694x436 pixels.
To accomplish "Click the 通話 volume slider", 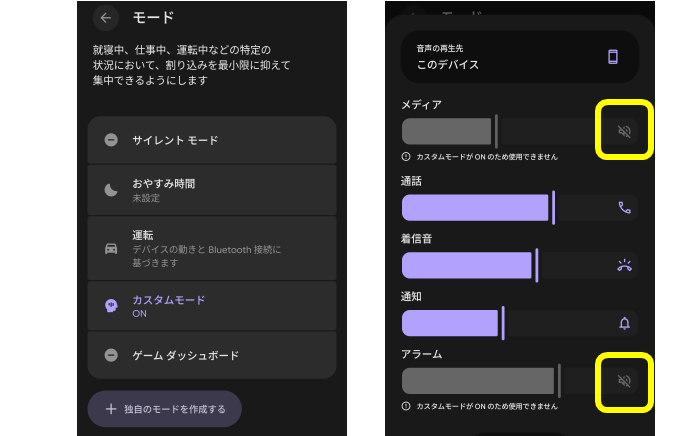I will [x=500, y=208].
